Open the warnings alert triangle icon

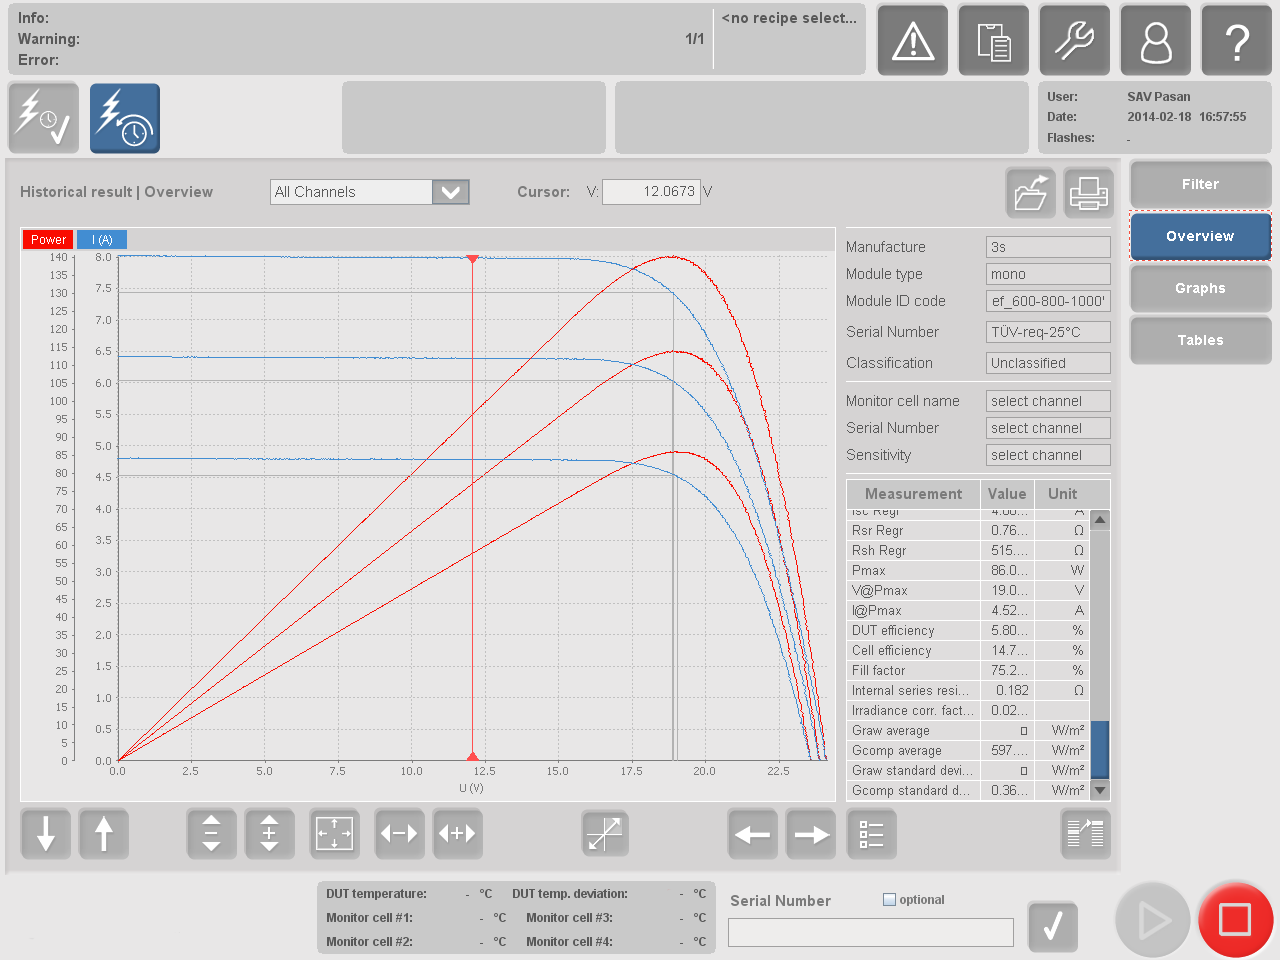912,41
